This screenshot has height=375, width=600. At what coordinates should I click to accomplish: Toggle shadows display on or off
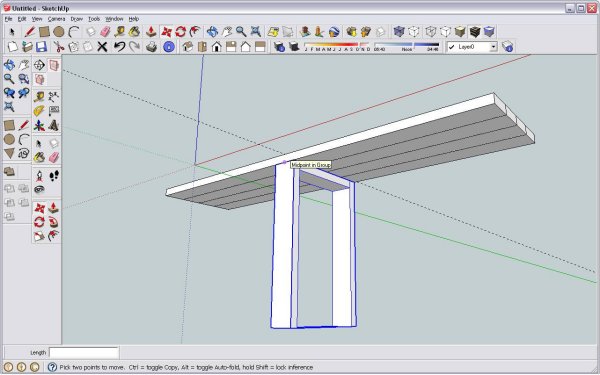294,47
